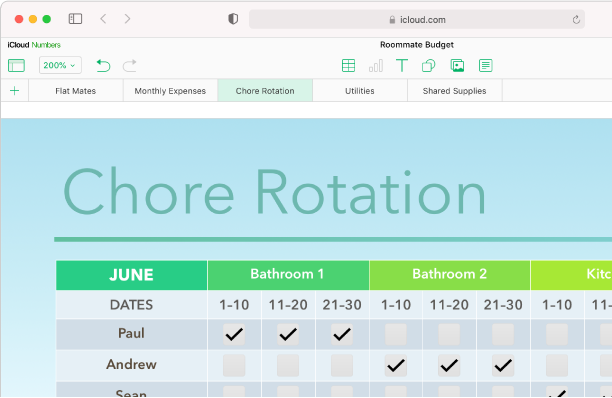612x398 pixels.
Task: Open the privacy shield report icon
Action: pyautogui.click(x=233, y=19)
